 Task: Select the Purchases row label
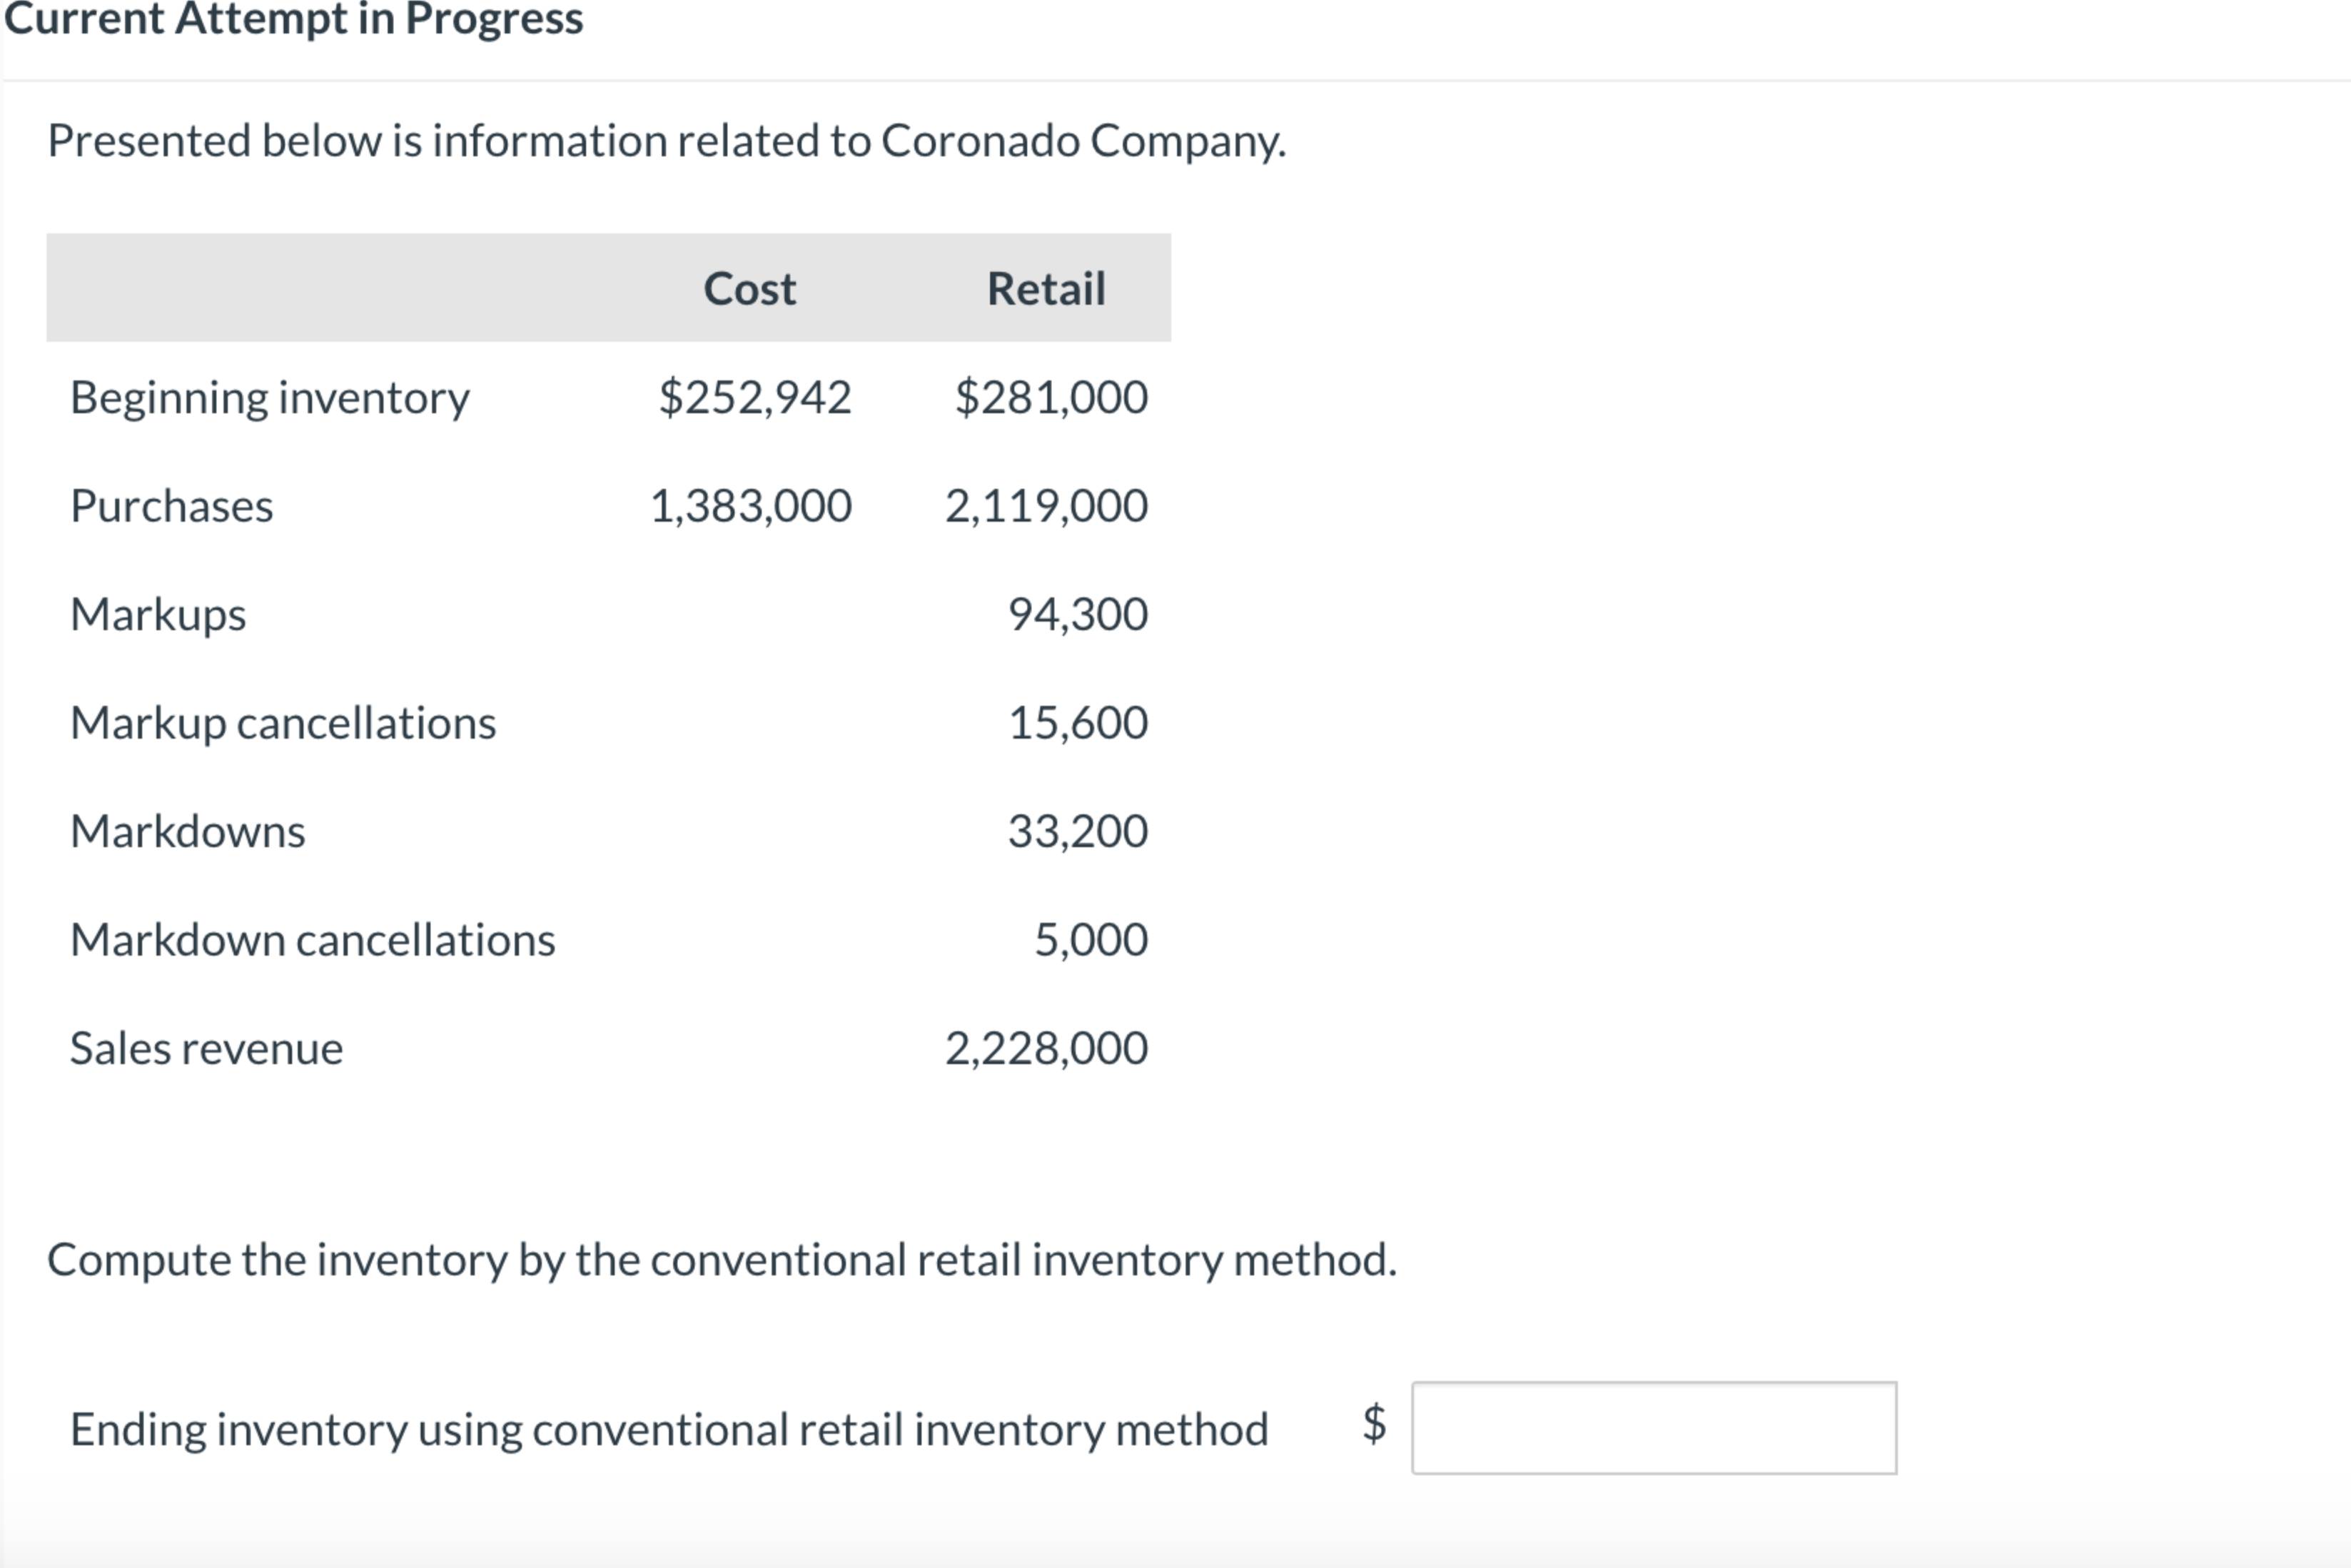coord(171,506)
